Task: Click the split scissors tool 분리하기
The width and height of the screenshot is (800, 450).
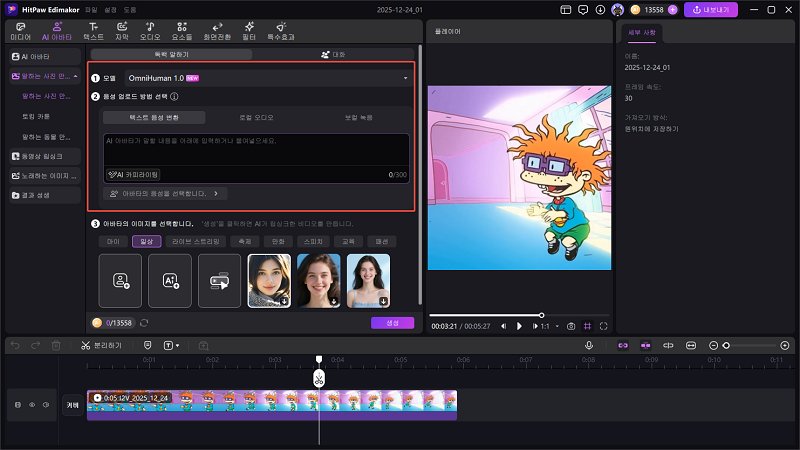Action: tap(102, 345)
